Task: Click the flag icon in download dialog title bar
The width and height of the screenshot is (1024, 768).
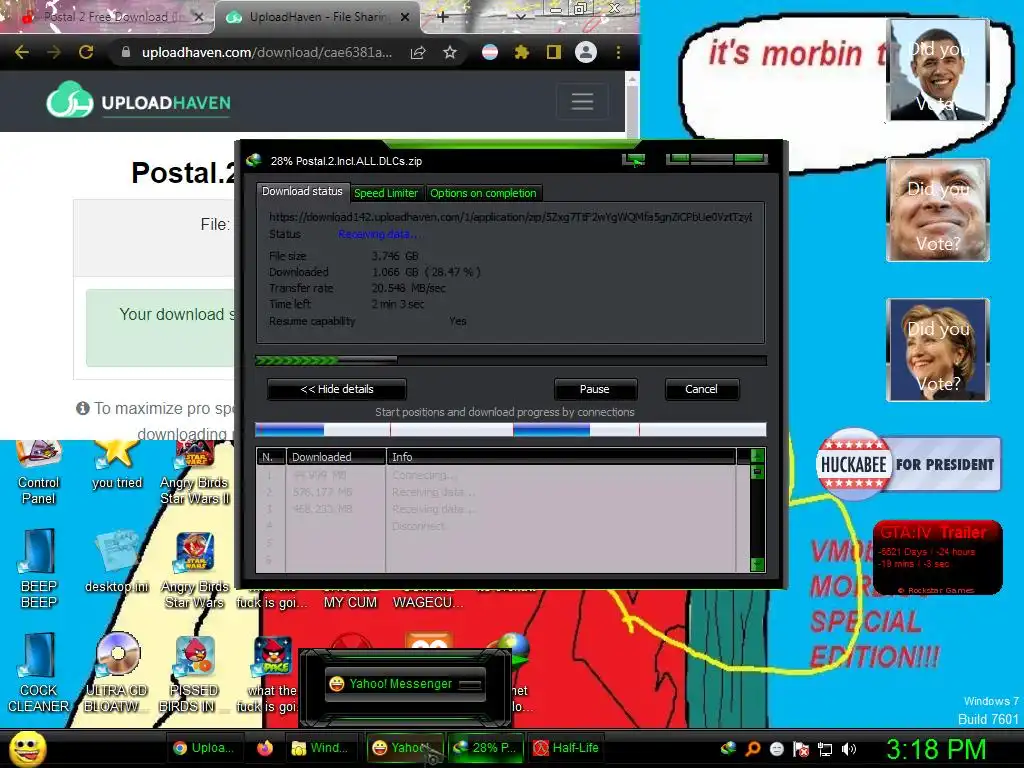Action: coord(633,160)
